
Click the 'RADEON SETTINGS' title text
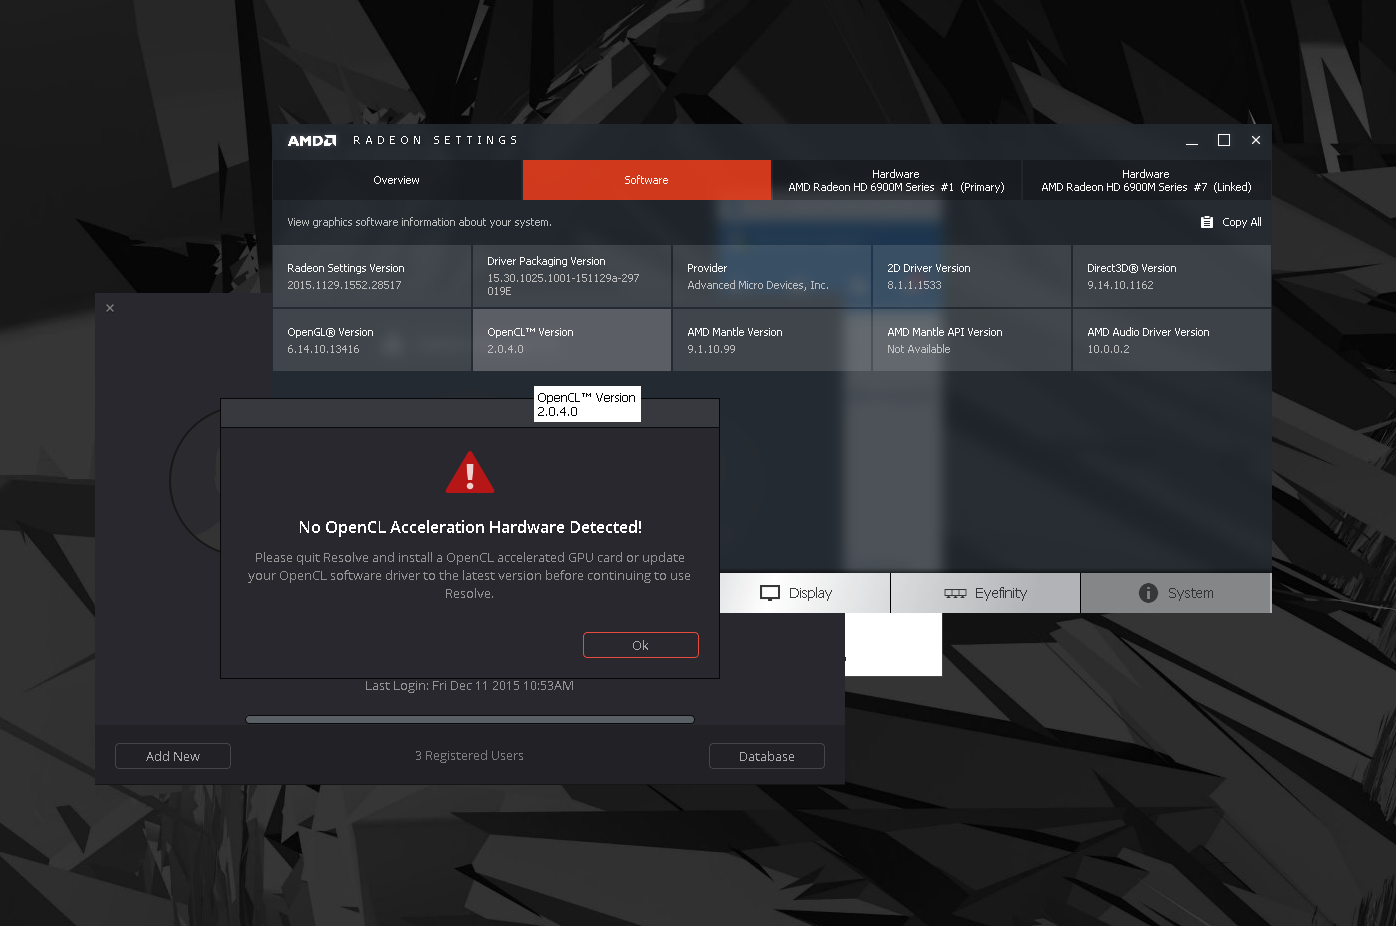[435, 141]
